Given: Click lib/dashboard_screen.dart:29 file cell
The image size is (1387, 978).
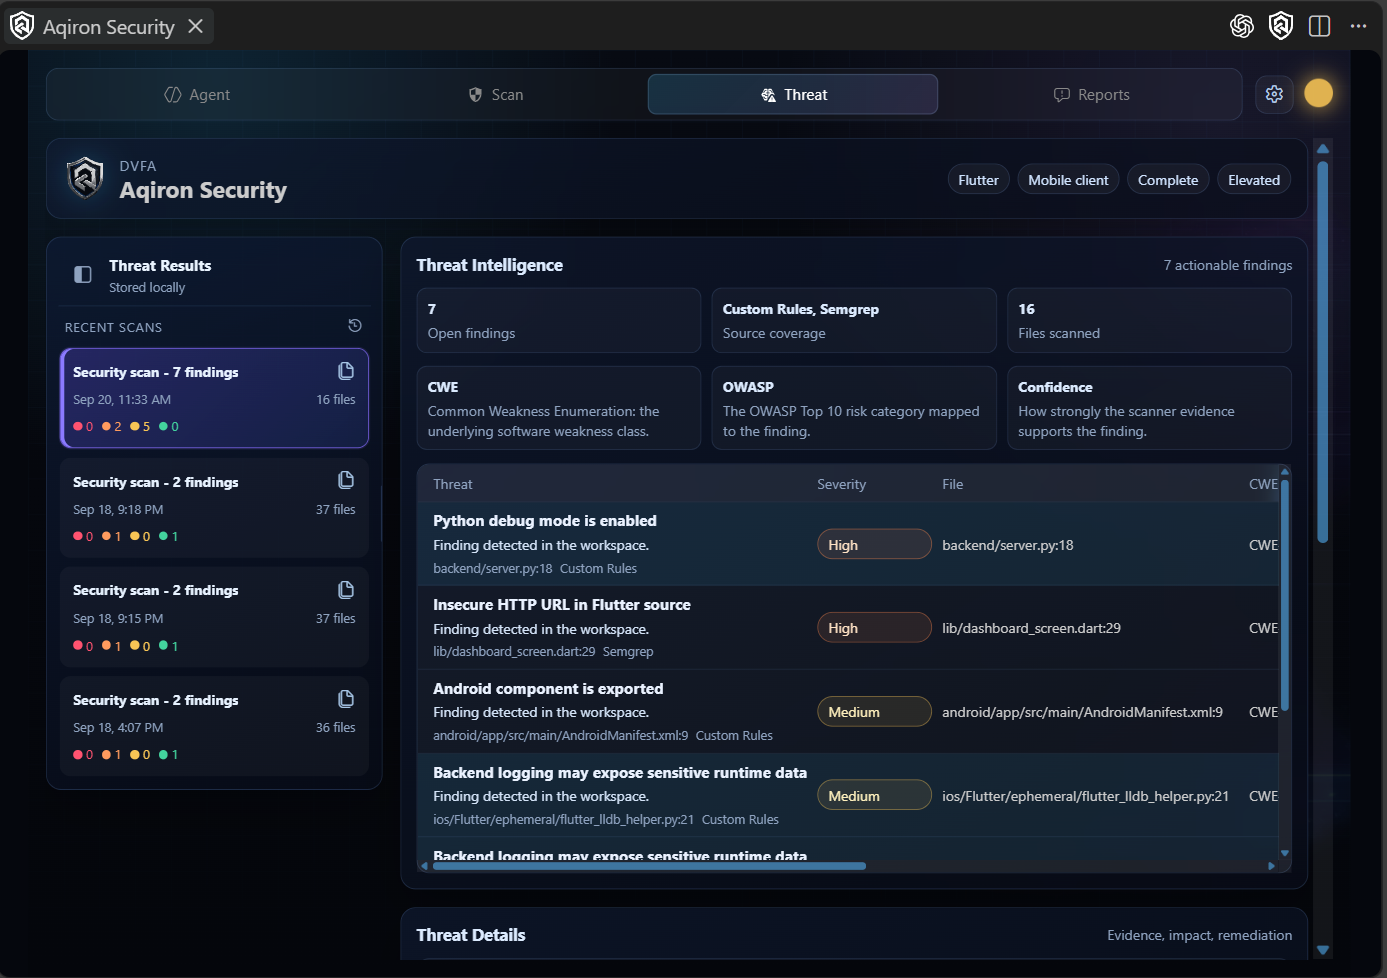Looking at the screenshot, I should point(1031,628).
